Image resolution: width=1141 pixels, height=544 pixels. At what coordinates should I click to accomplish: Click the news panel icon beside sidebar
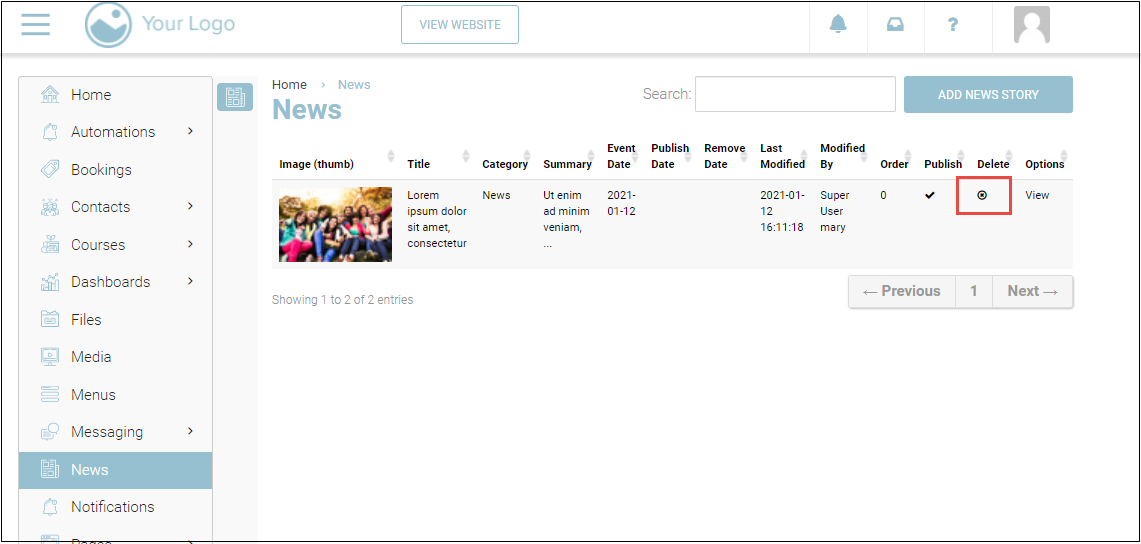tap(235, 97)
